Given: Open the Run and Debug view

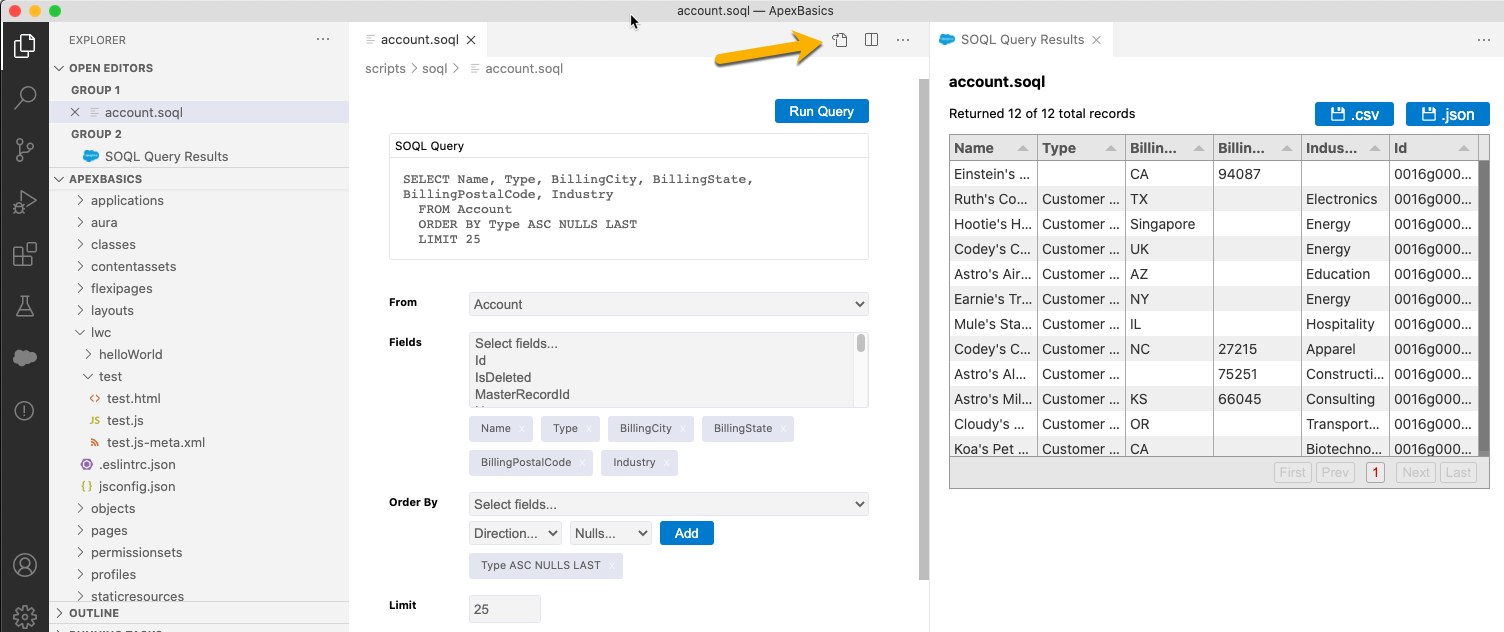Looking at the screenshot, I should point(24,202).
